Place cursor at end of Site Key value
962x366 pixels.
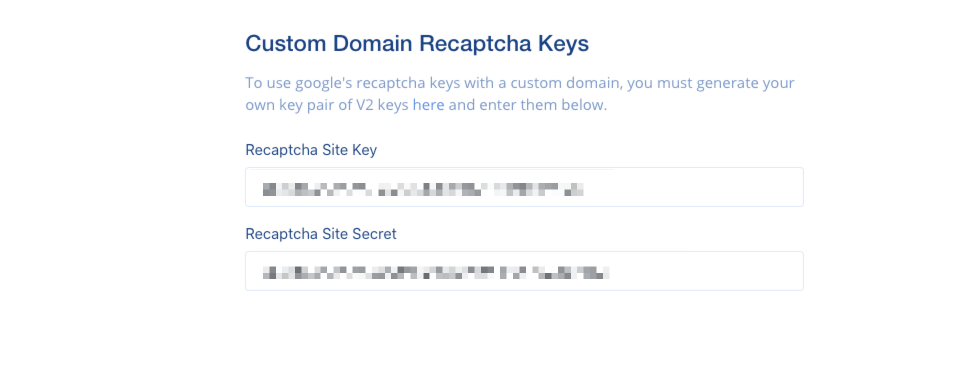tap(583, 189)
